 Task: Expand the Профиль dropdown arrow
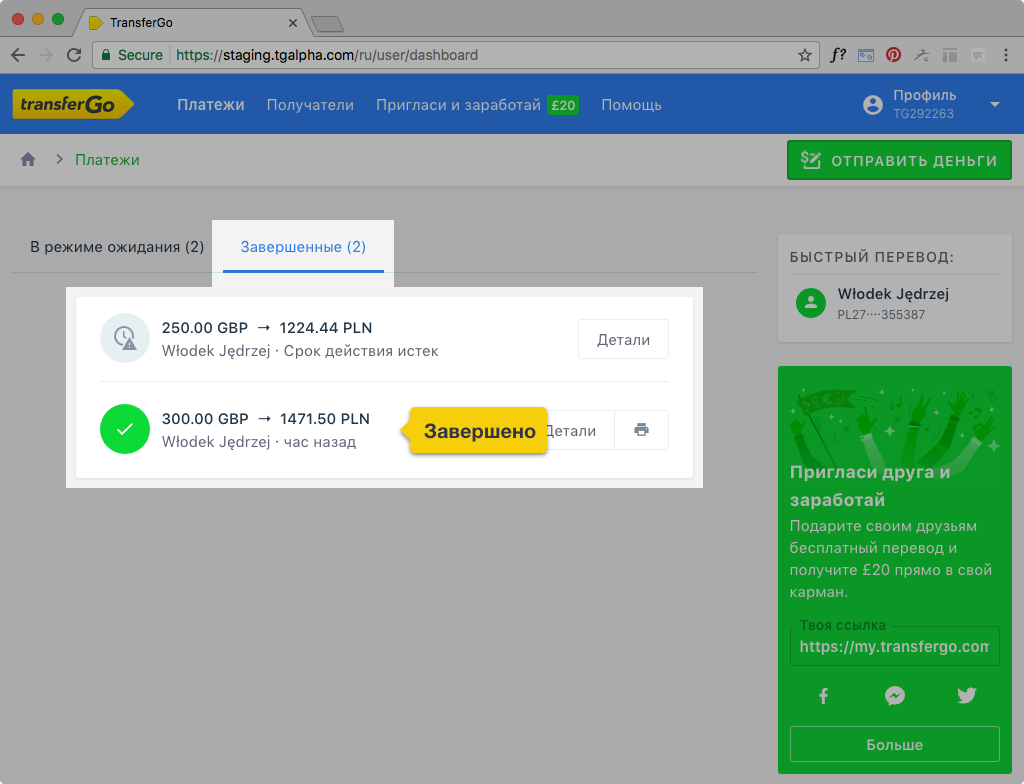(x=995, y=105)
